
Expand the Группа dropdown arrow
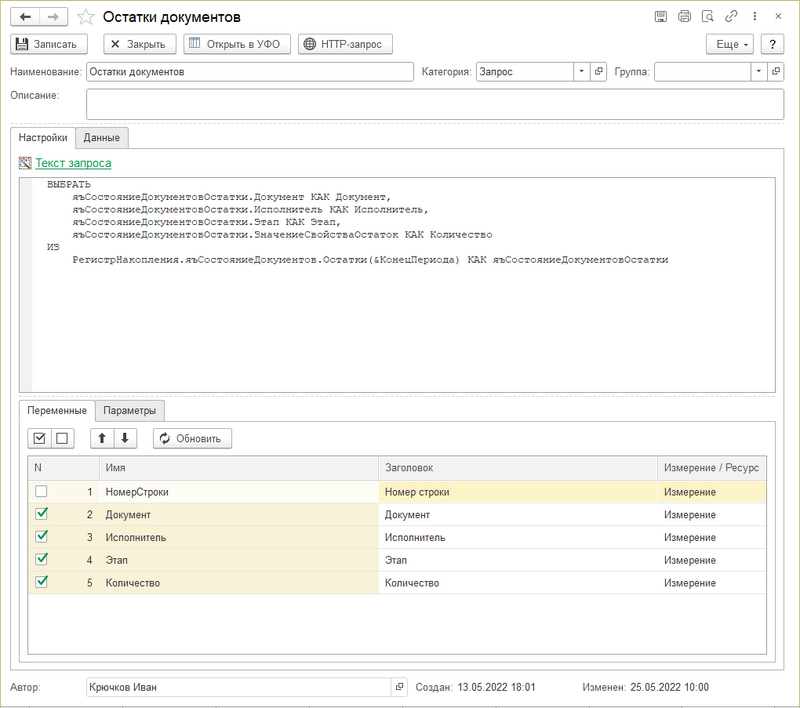759,72
